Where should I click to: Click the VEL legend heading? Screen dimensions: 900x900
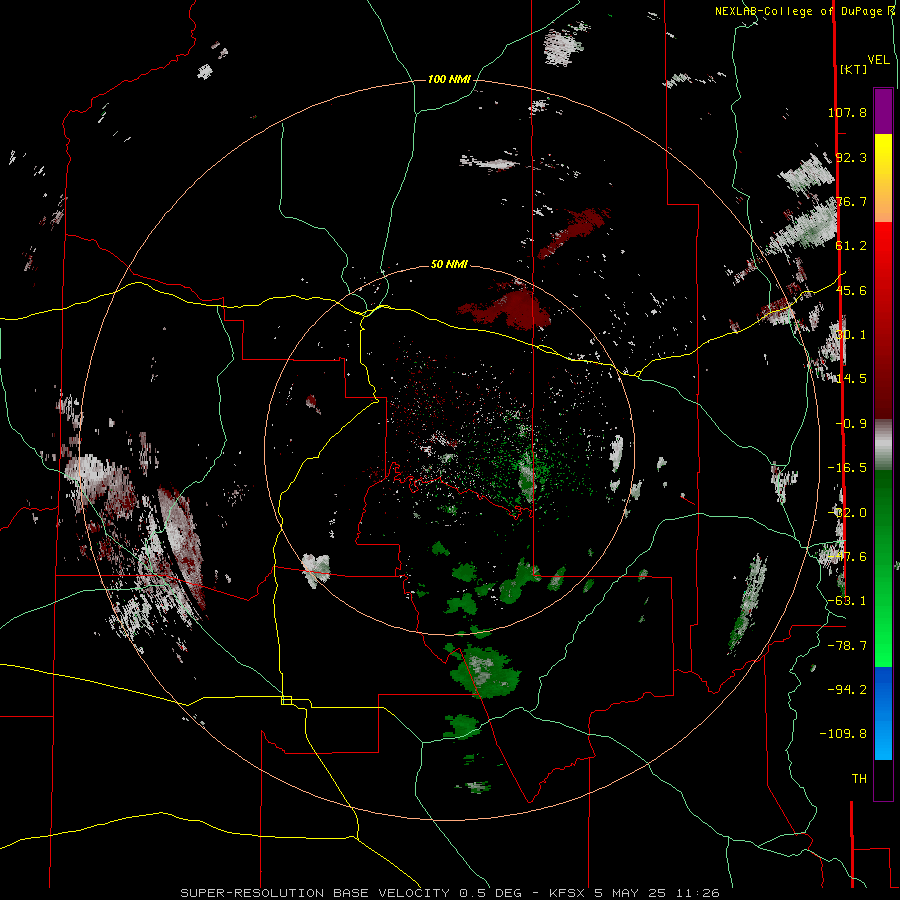(x=878, y=59)
